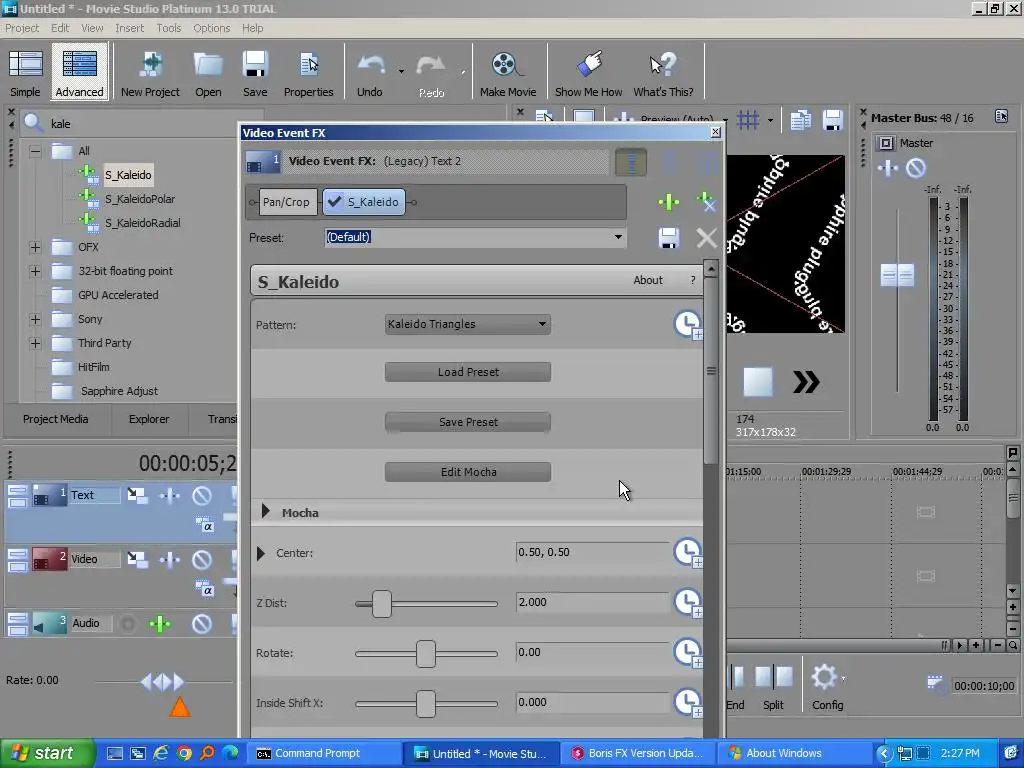Toggle compositing mode on Video track
Image resolution: width=1024 pixels, height=768 pixels.
[x=204, y=589]
